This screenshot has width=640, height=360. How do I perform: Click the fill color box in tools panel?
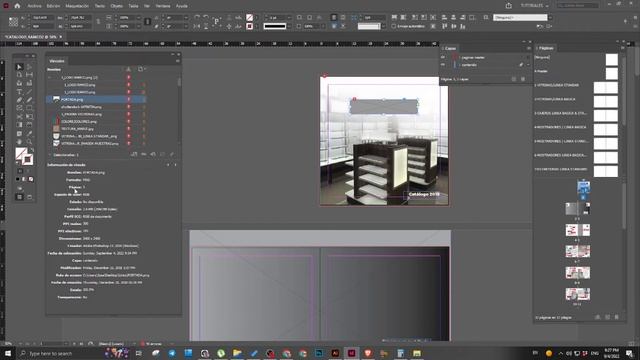tap(21, 154)
